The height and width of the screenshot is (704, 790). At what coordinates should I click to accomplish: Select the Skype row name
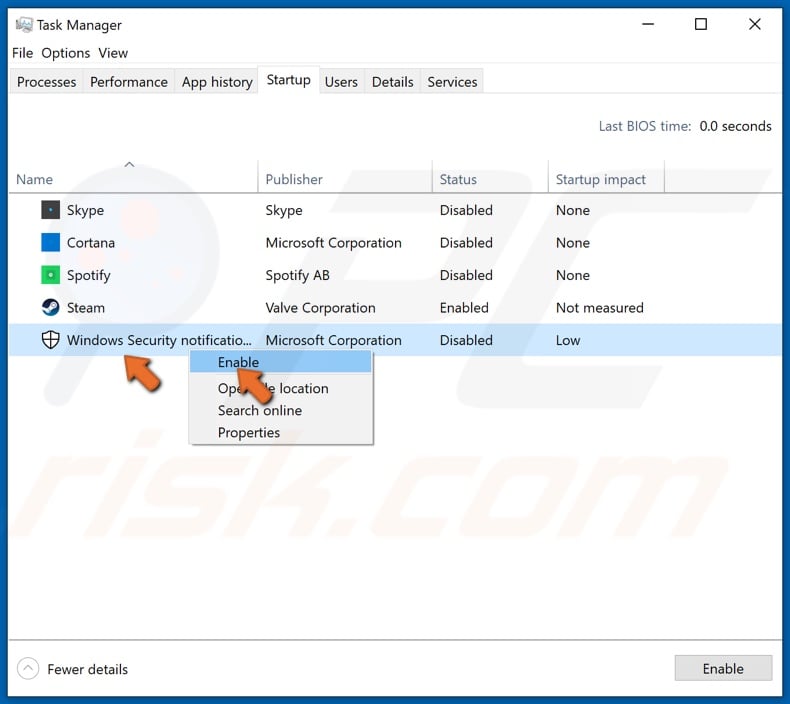pos(85,210)
